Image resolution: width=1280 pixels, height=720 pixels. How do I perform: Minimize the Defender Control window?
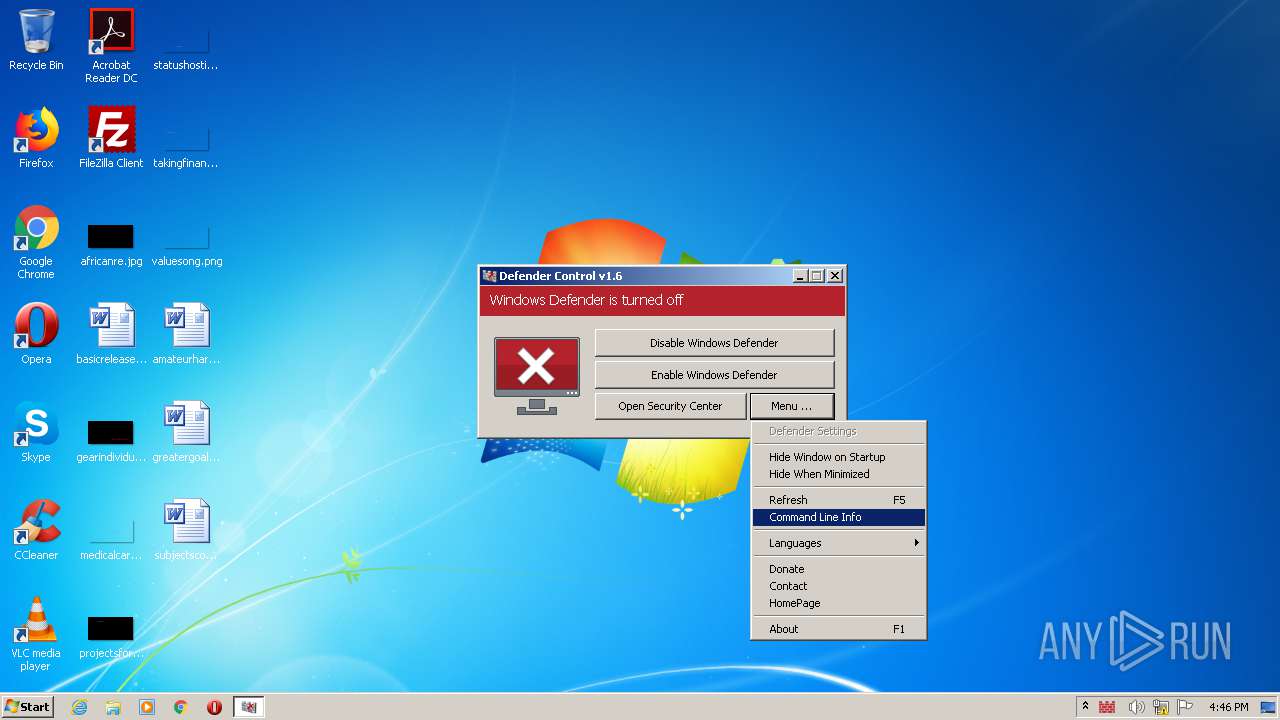800,276
